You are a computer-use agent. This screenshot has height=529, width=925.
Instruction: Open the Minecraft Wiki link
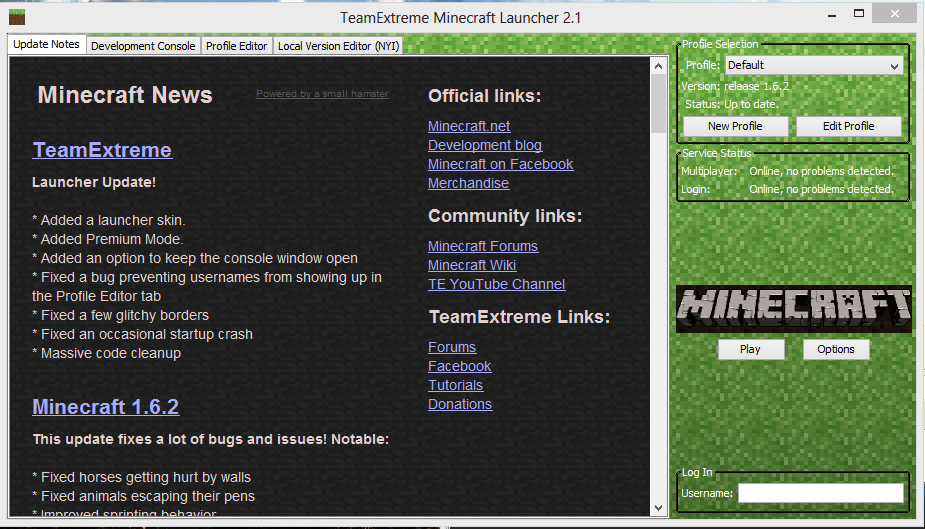click(472, 265)
